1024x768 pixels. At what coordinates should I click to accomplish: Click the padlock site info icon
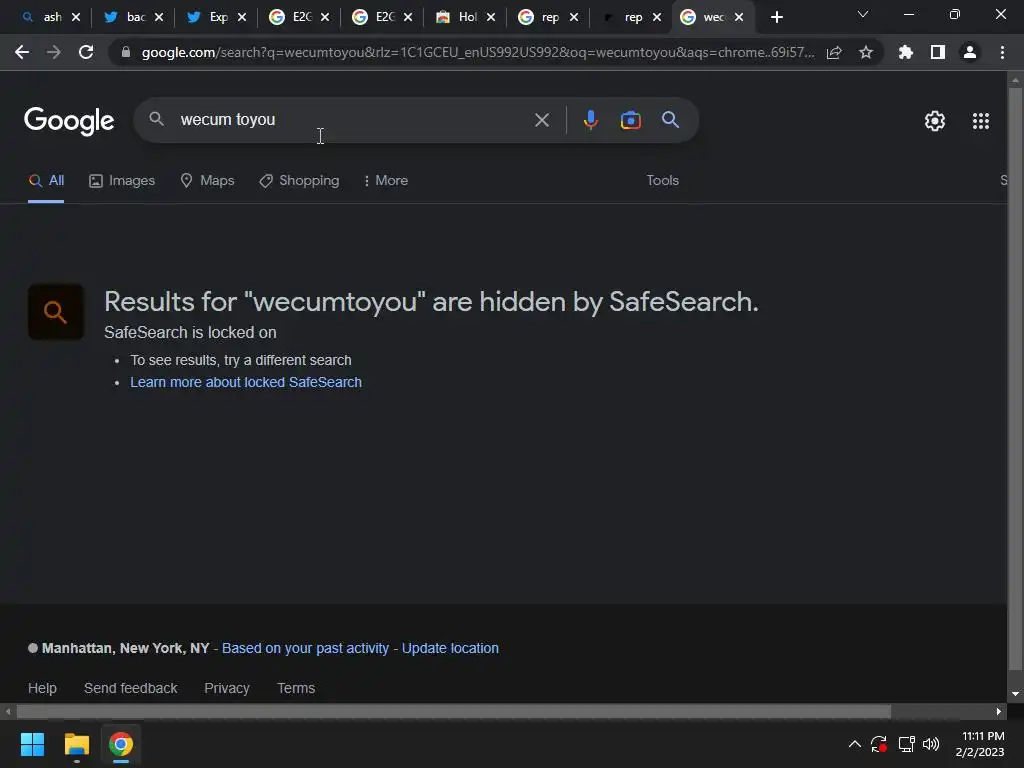[126, 52]
